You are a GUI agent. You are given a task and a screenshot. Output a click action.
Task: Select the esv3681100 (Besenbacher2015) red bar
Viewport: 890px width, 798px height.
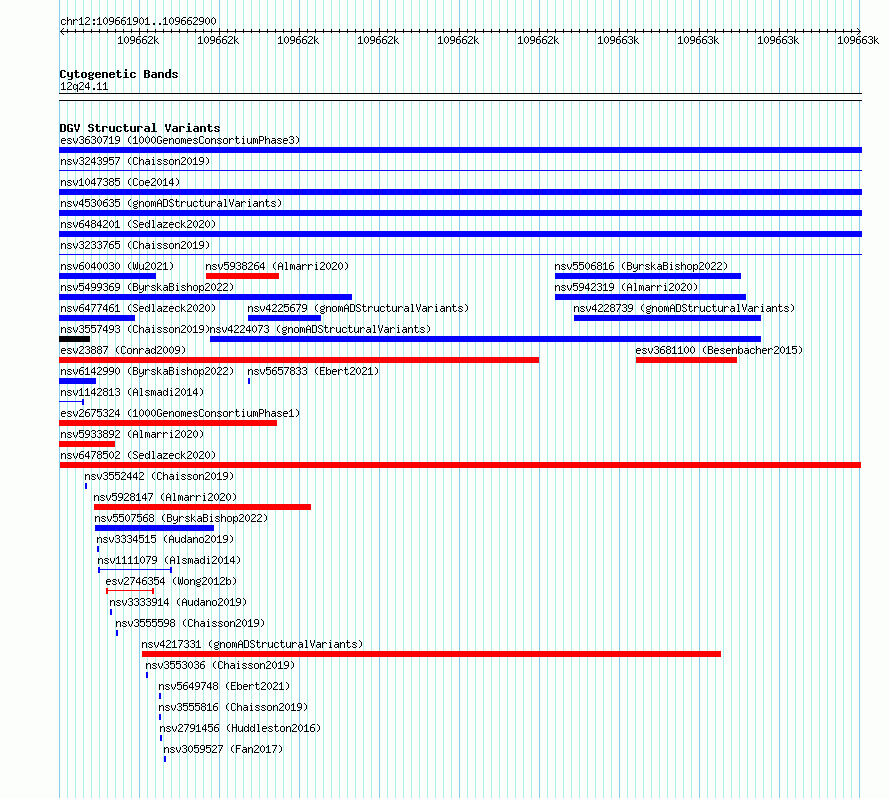(x=686, y=360)
